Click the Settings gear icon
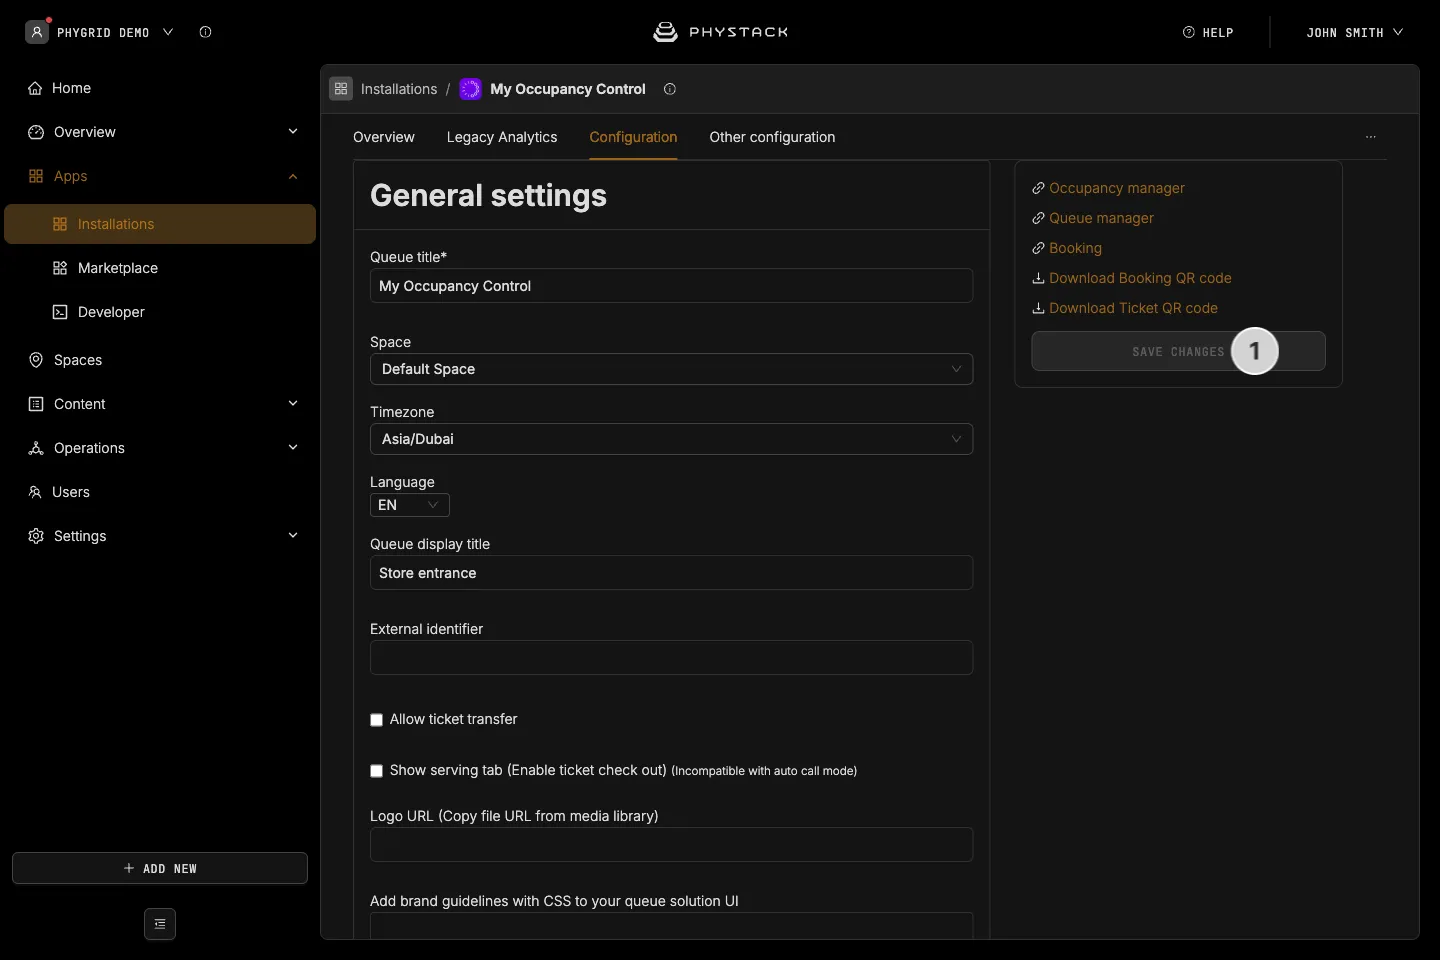This screenshot has height=960, width=1440. pos(36,536)
